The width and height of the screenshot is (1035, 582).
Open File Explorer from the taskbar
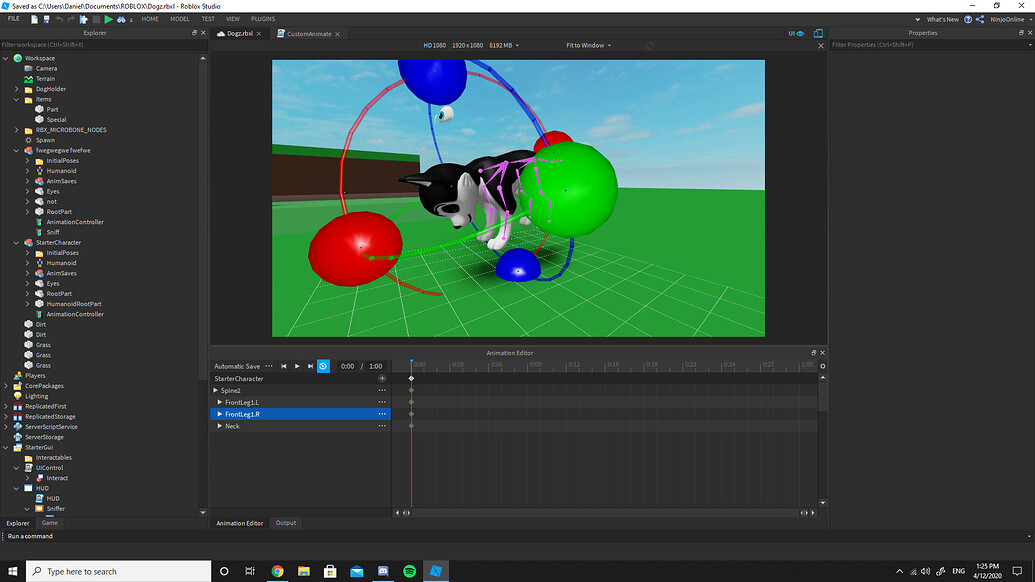[304, 571]
